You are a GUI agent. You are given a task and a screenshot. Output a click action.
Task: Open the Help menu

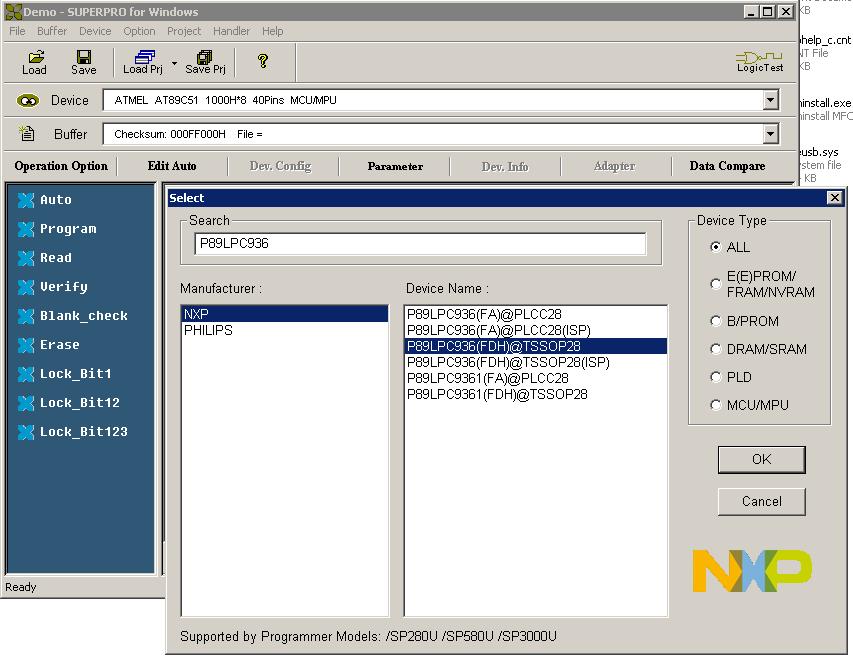[x=273, y=31]
